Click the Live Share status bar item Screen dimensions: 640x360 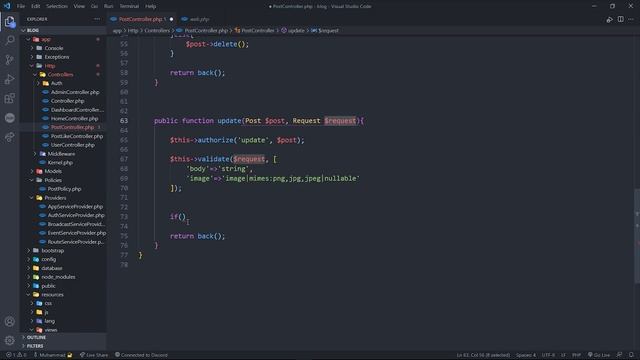[94, 355]
